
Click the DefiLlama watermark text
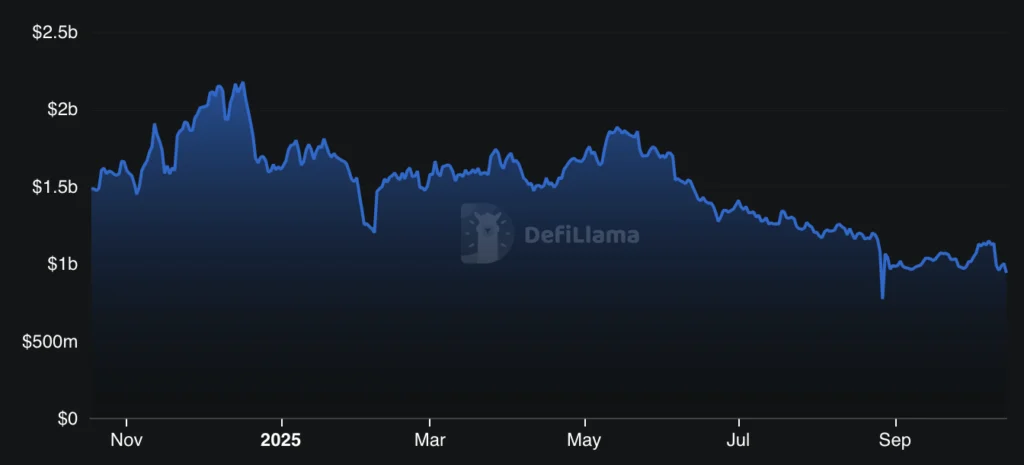click(x=581, y=236)
